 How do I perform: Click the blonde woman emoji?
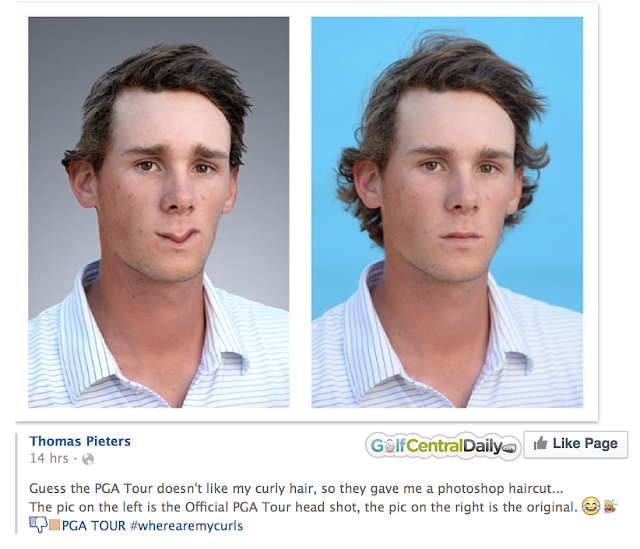pyautogui.click(x=610, y=507)
